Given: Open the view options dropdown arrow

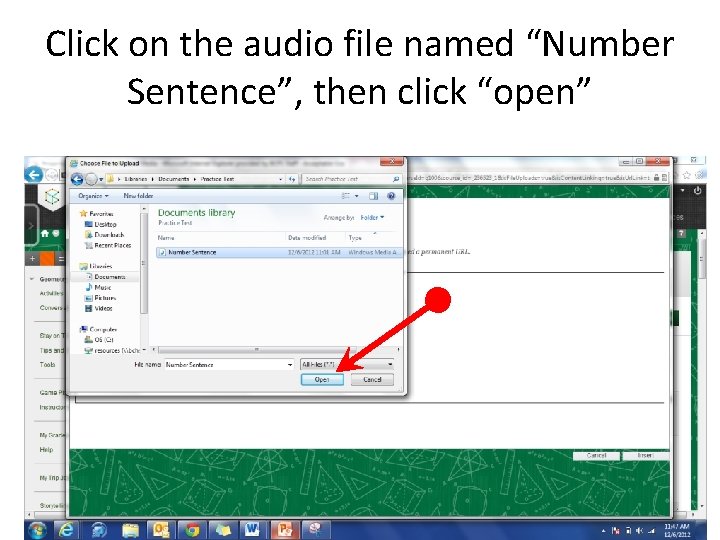Looking at the screenshot, I should coord(357,197).
